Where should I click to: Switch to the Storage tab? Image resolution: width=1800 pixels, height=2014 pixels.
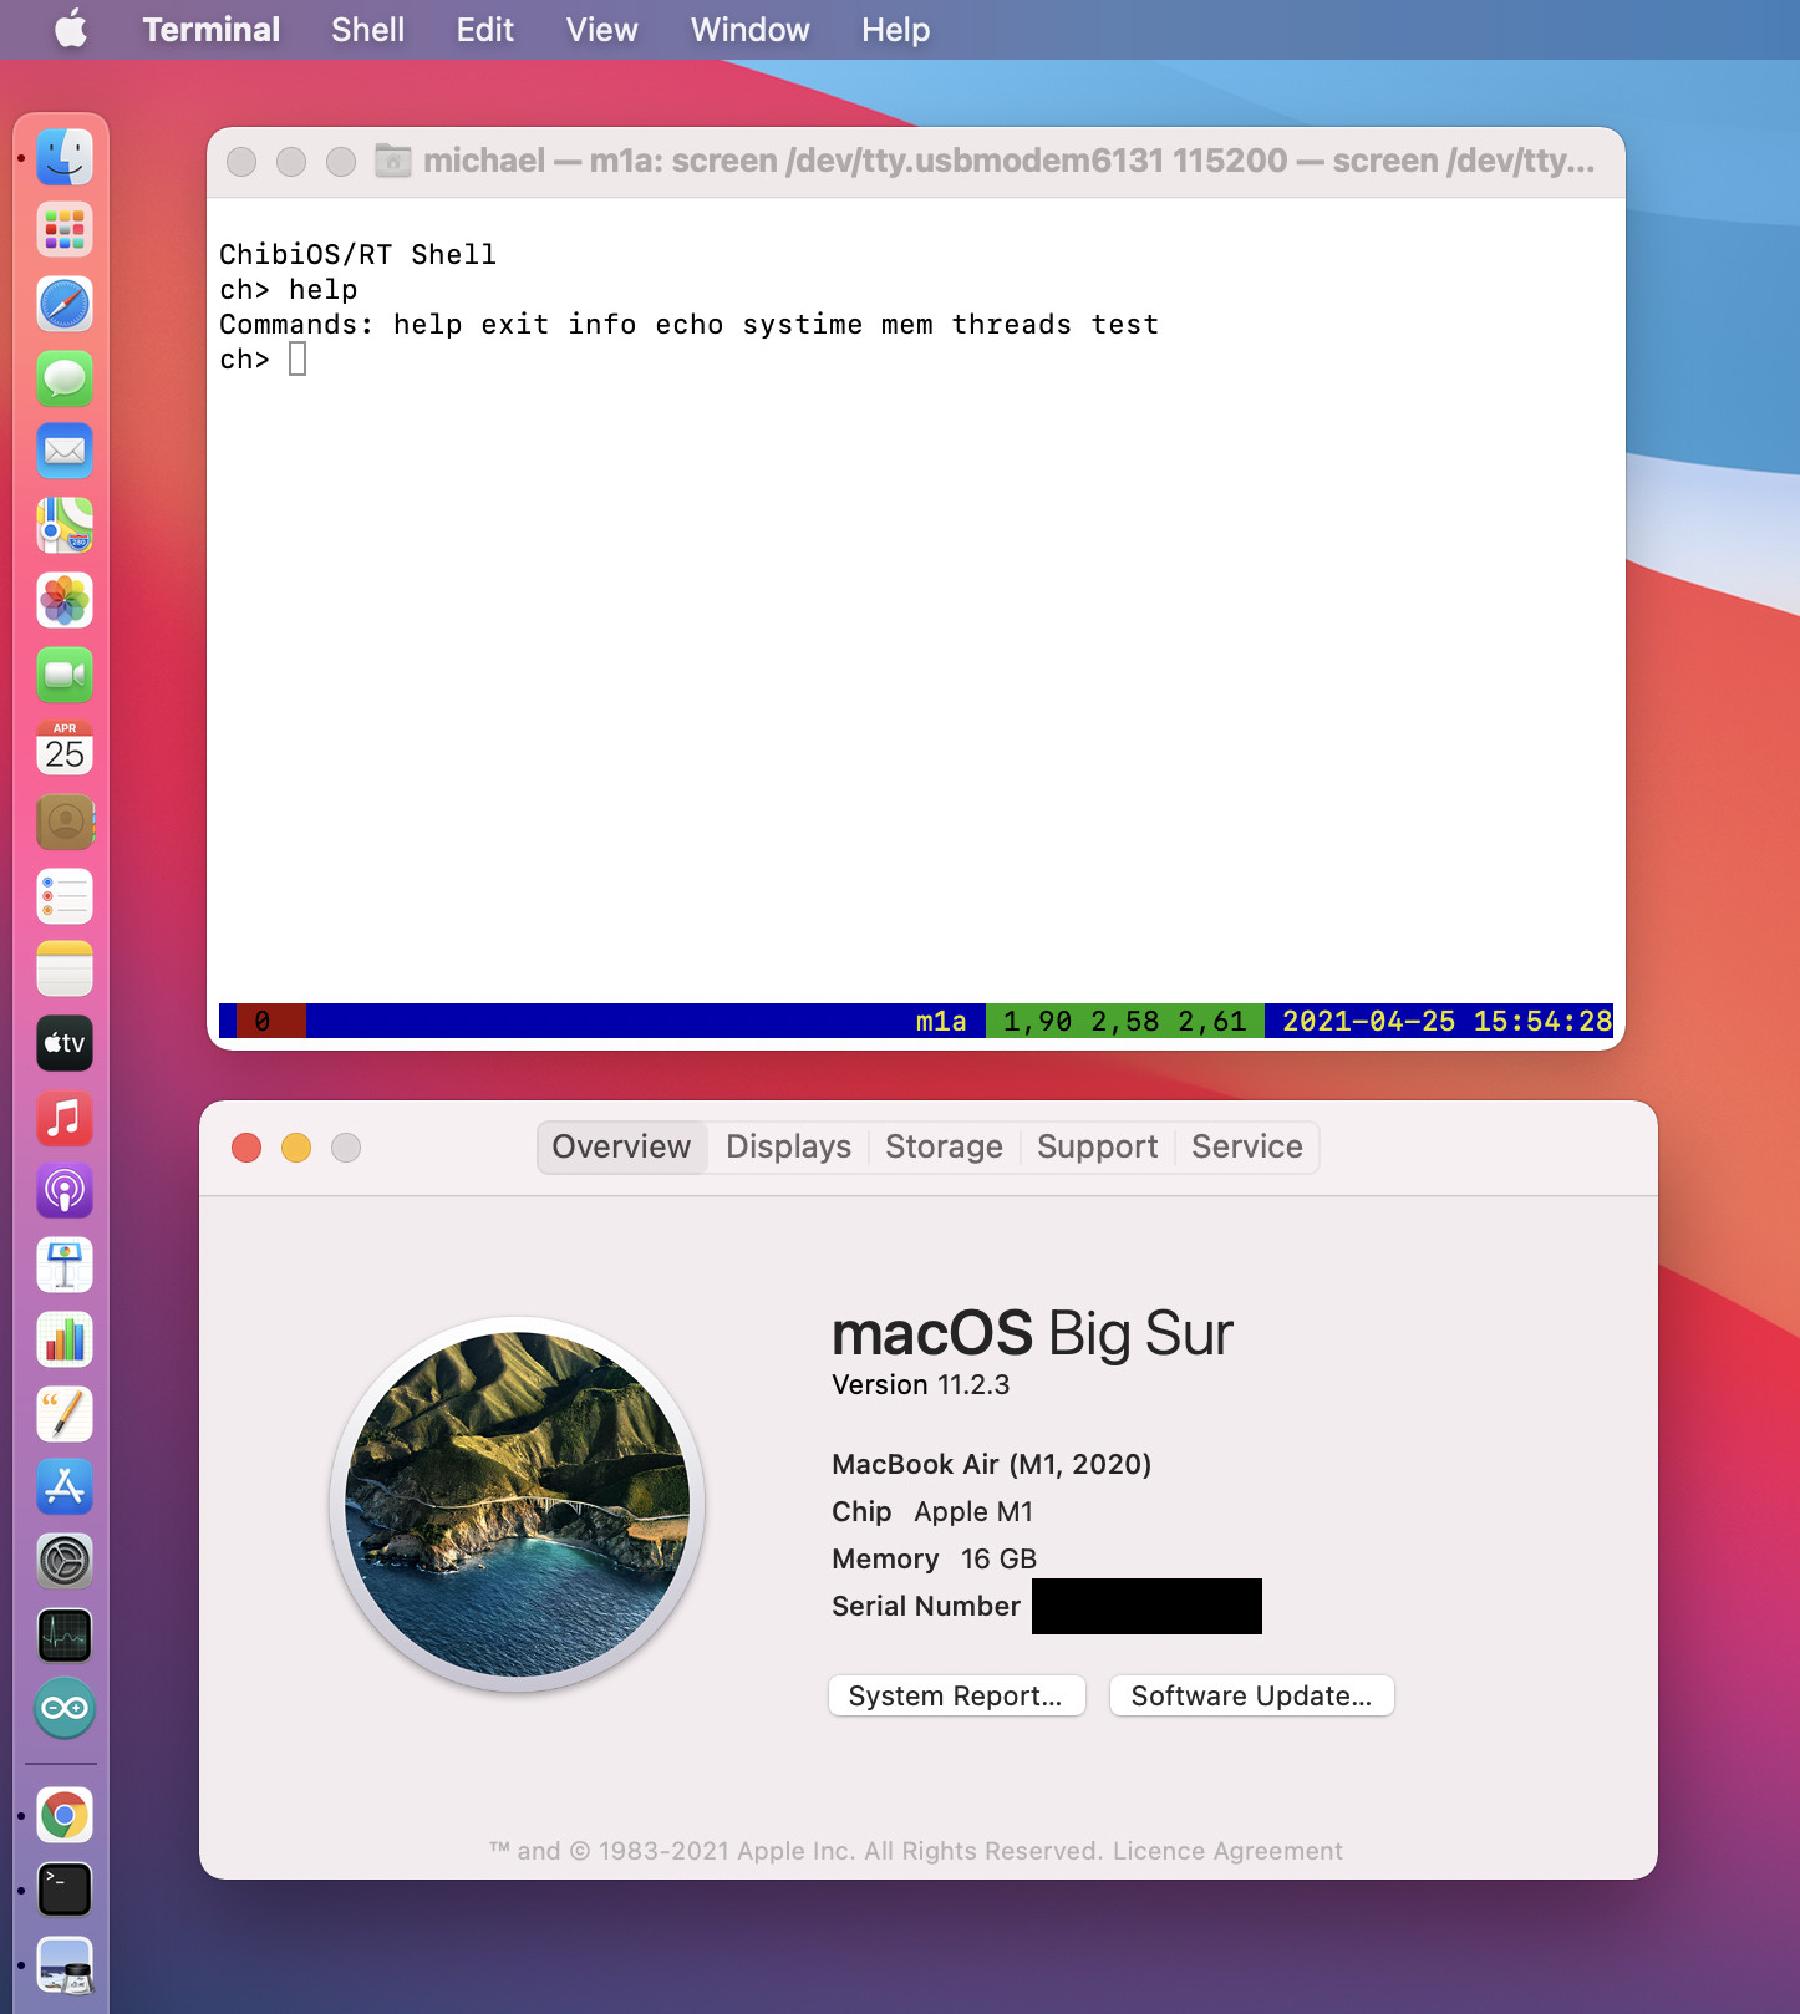coord(943,1147)
